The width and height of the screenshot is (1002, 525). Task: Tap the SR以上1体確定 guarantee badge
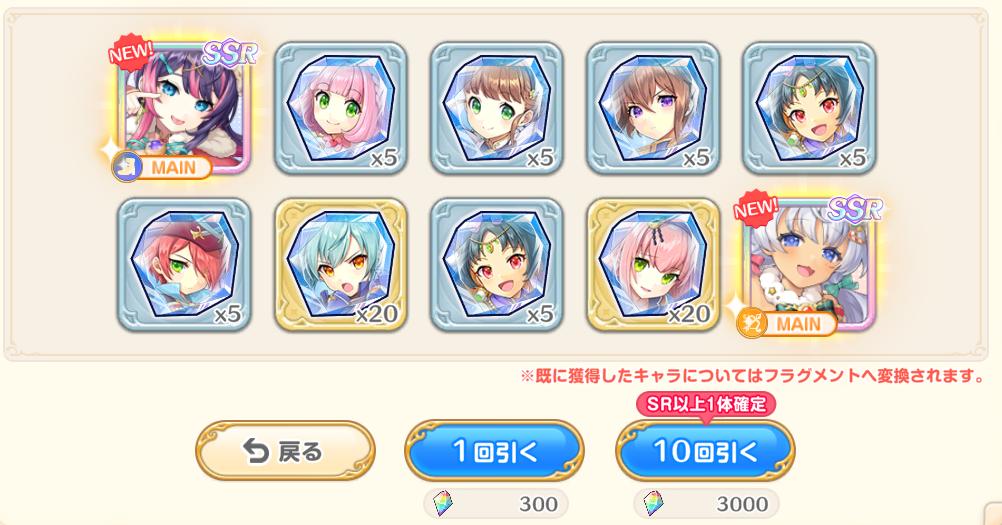pos(705,404)
